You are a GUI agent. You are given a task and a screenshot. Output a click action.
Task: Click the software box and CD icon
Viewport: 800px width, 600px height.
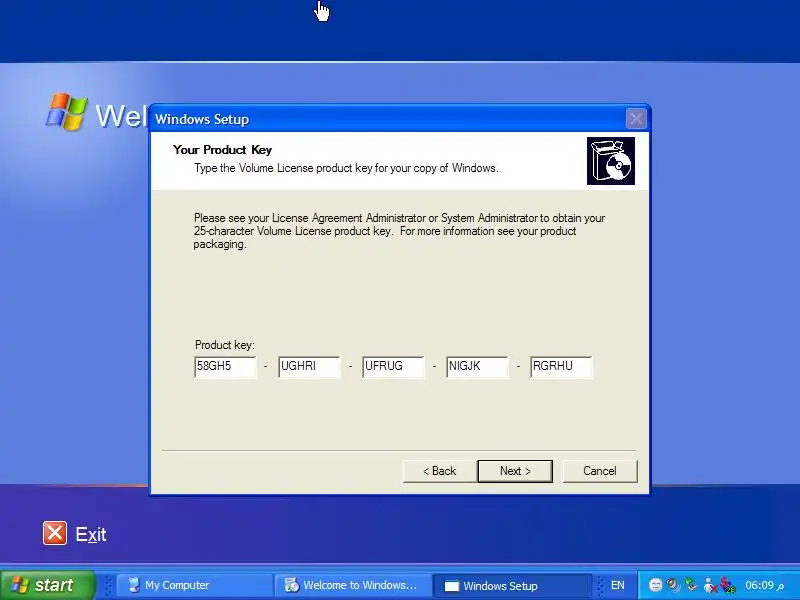pyautogui.click(x=611, y=161)
